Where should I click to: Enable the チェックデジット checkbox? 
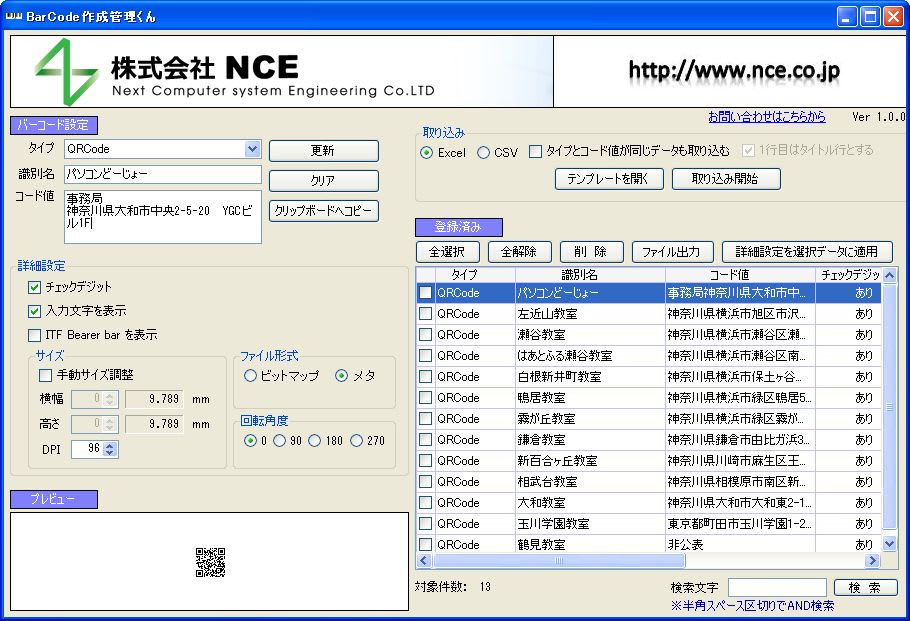click(35, 287)
